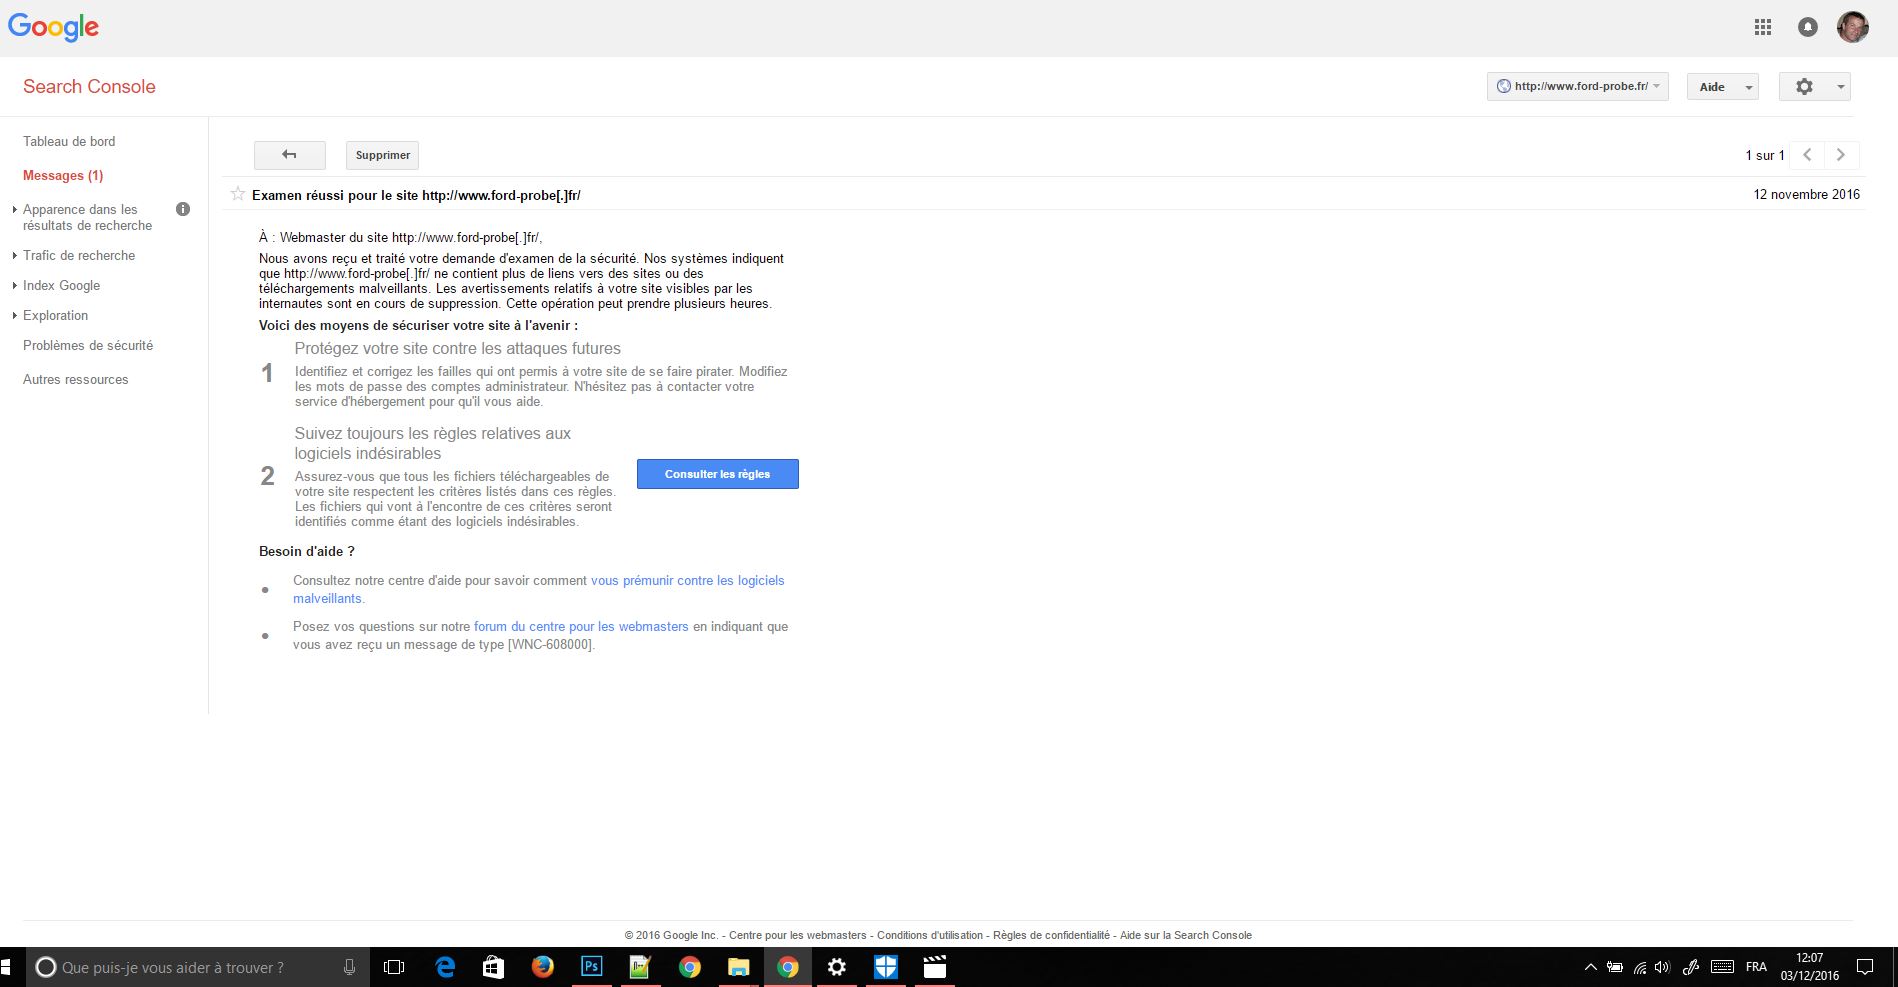Open Tableau de bord
The image size is (1898, 987).
click(69, 141)
